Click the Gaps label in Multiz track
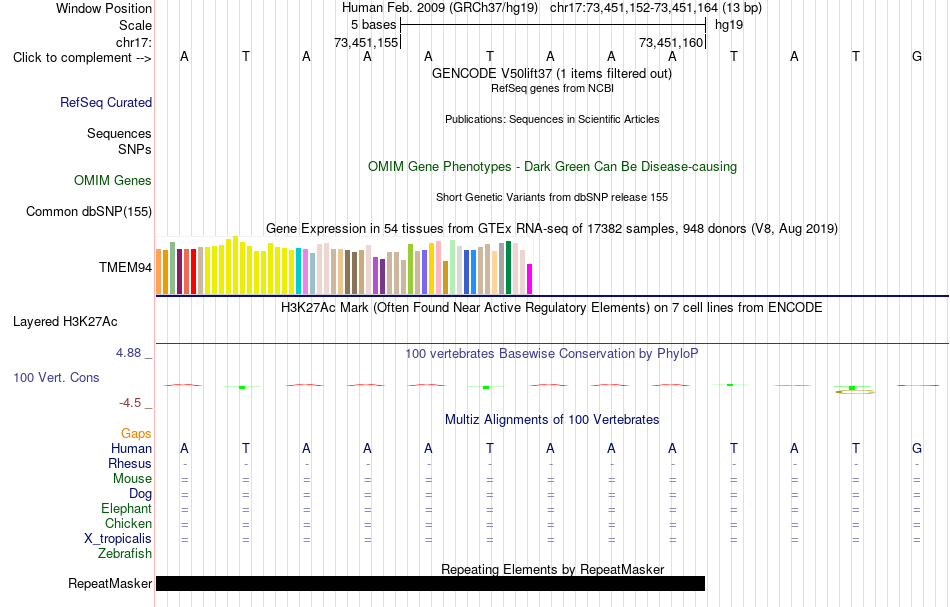 [x=136, y=434]
